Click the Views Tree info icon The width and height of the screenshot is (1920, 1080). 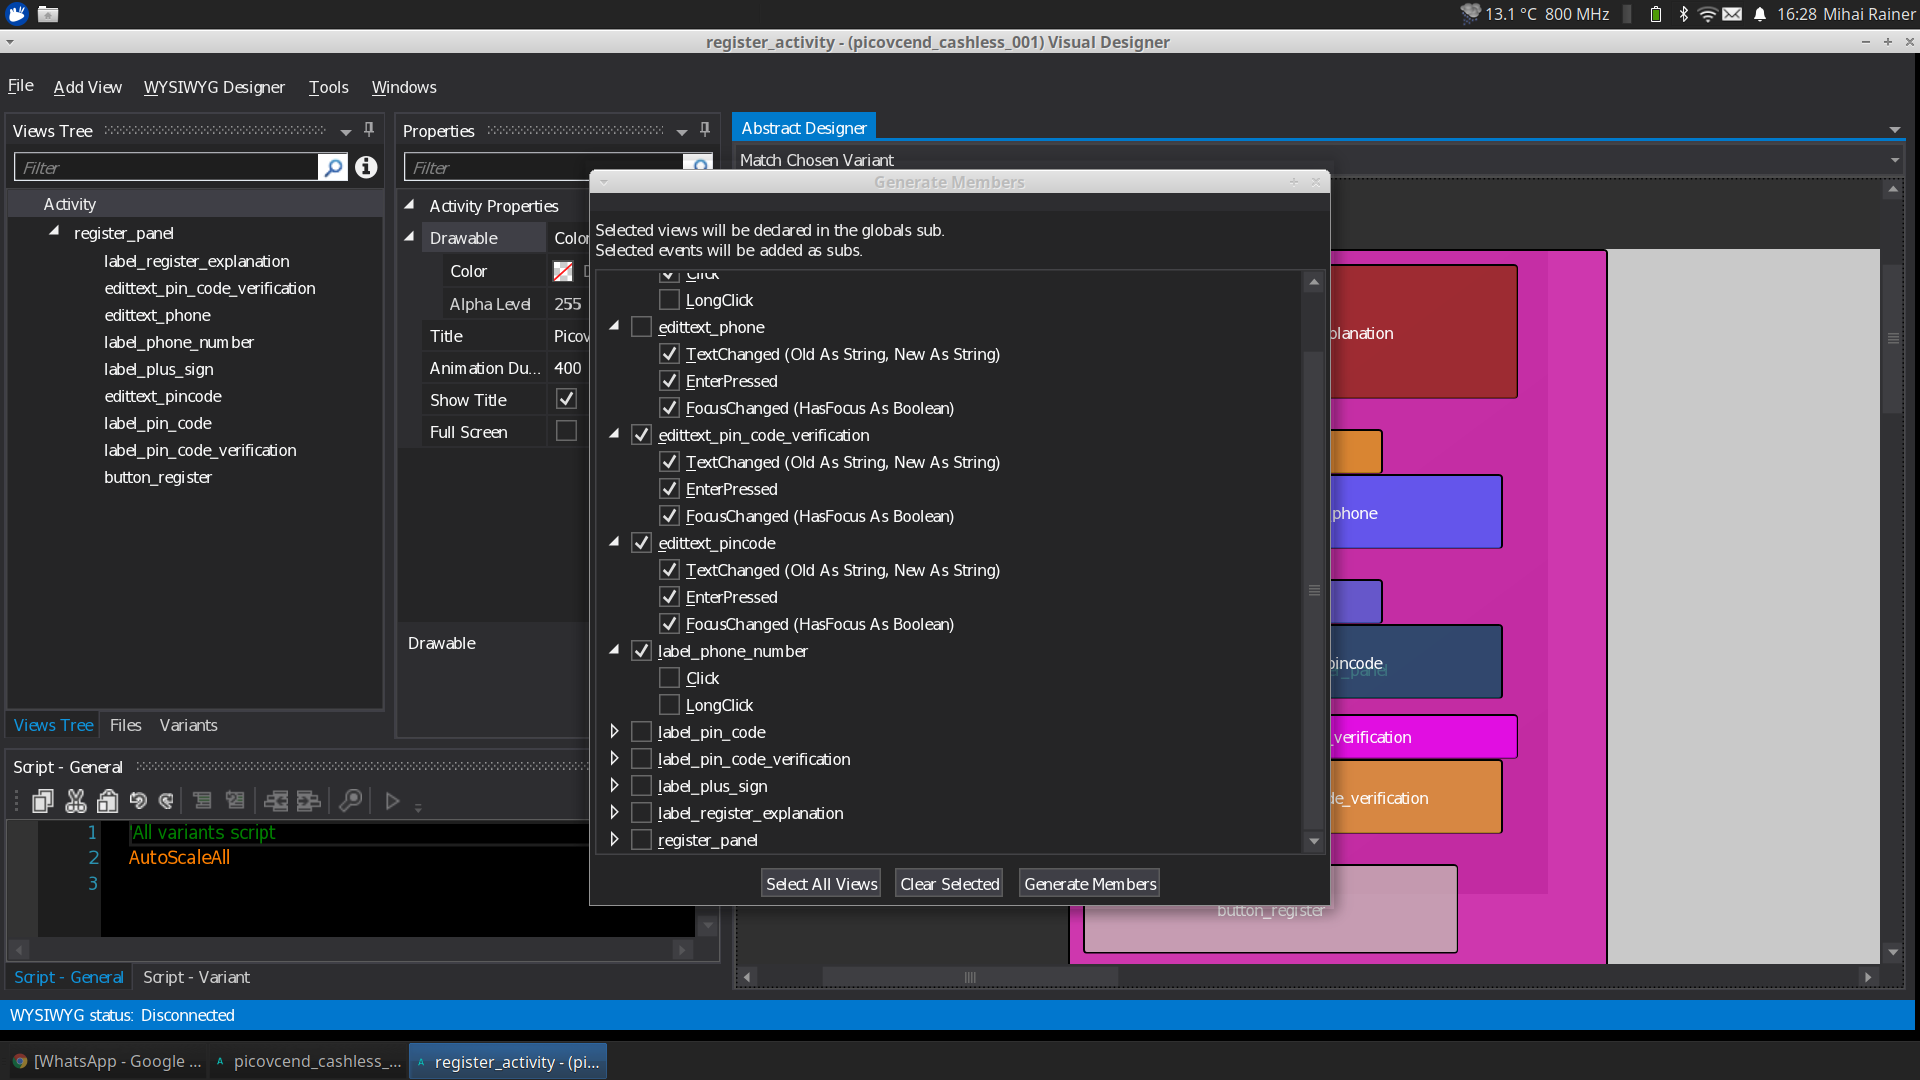coord(366,167)
